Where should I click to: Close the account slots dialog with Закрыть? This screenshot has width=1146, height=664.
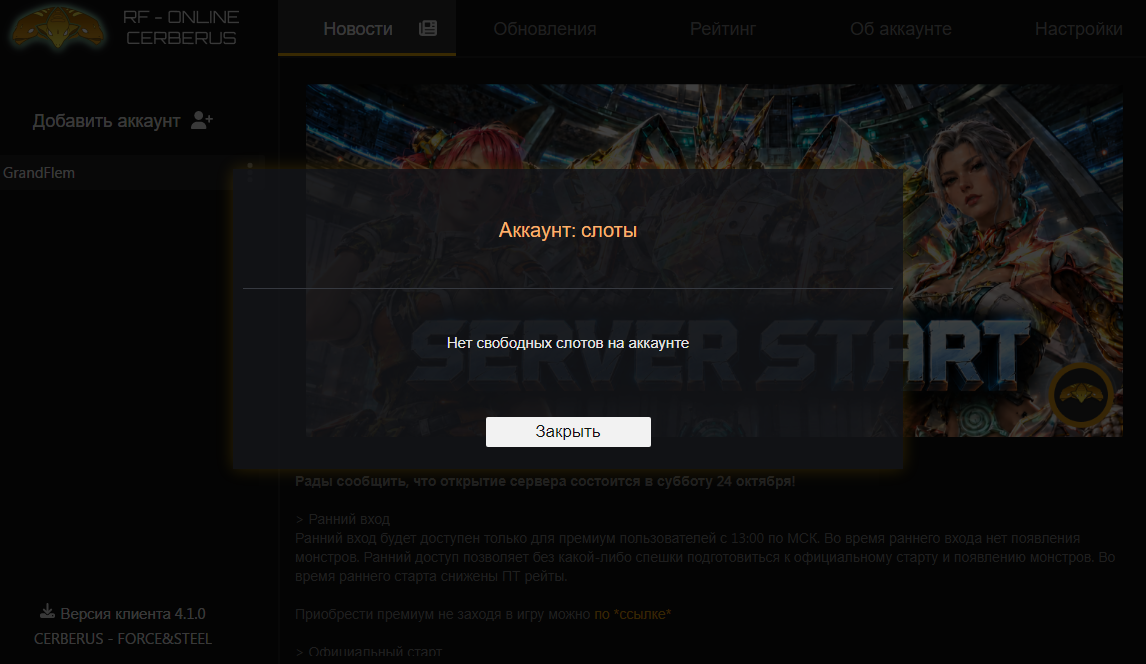[568, 432]
